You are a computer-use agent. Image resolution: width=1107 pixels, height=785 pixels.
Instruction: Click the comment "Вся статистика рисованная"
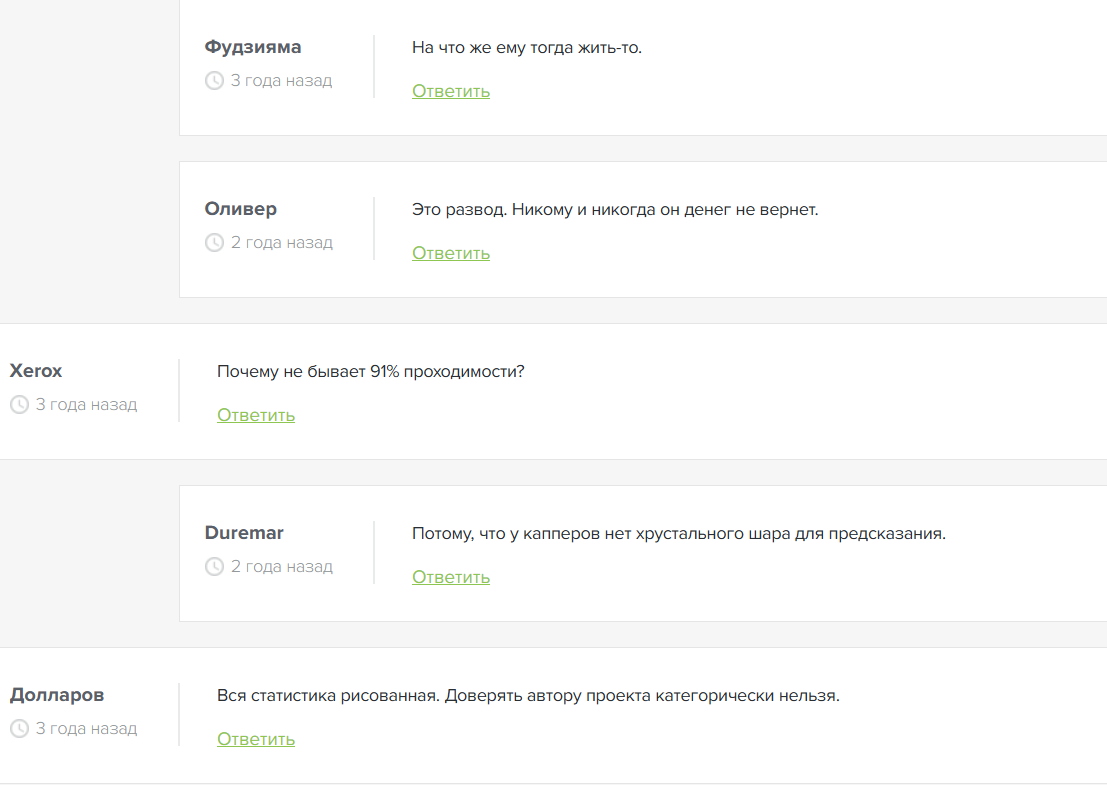(528, 696)
